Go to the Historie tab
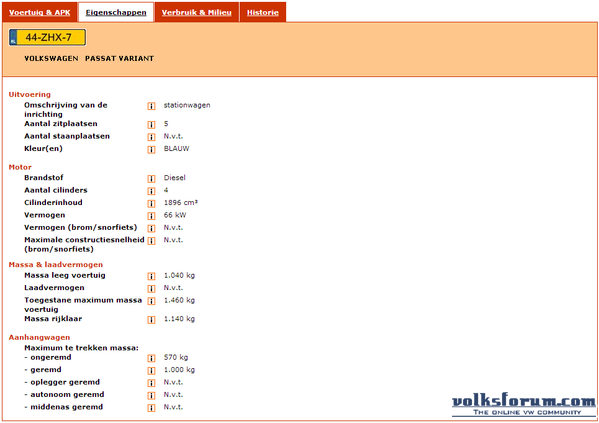This screenshot has width=599, height=423. (263, 12)
